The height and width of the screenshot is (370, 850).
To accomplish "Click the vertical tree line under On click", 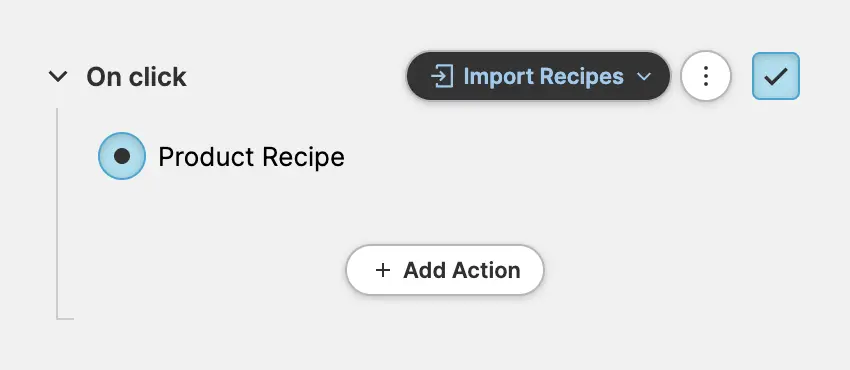I will pos(57,213).
